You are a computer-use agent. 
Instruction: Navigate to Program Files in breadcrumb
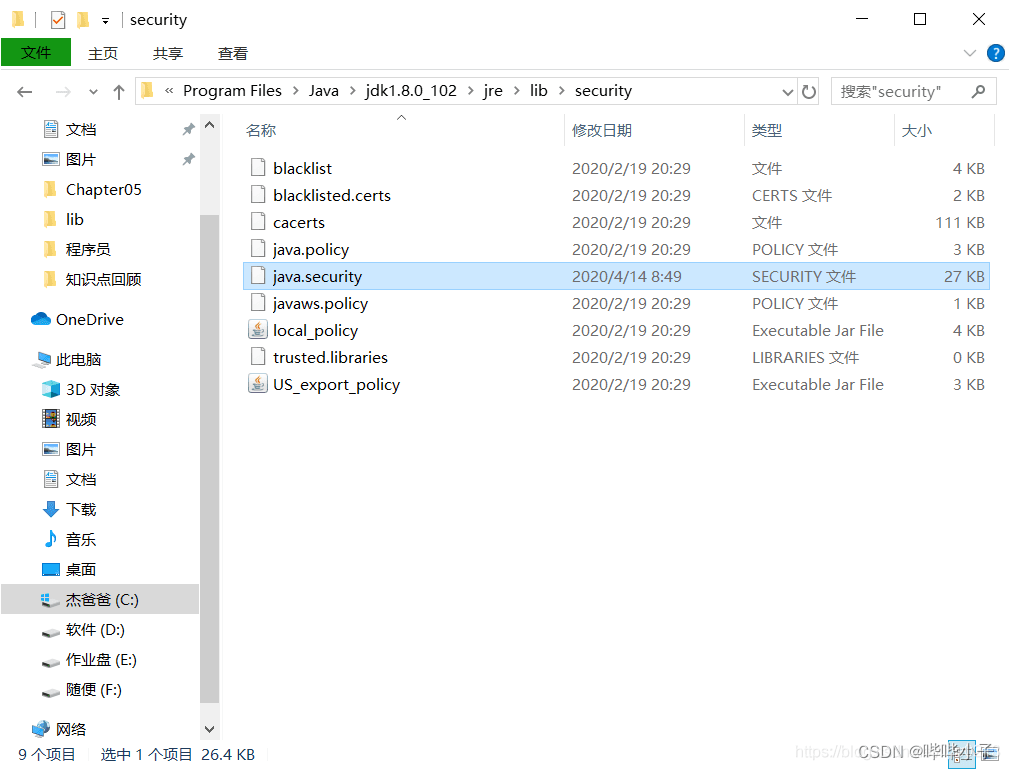(x=233, y=91)
